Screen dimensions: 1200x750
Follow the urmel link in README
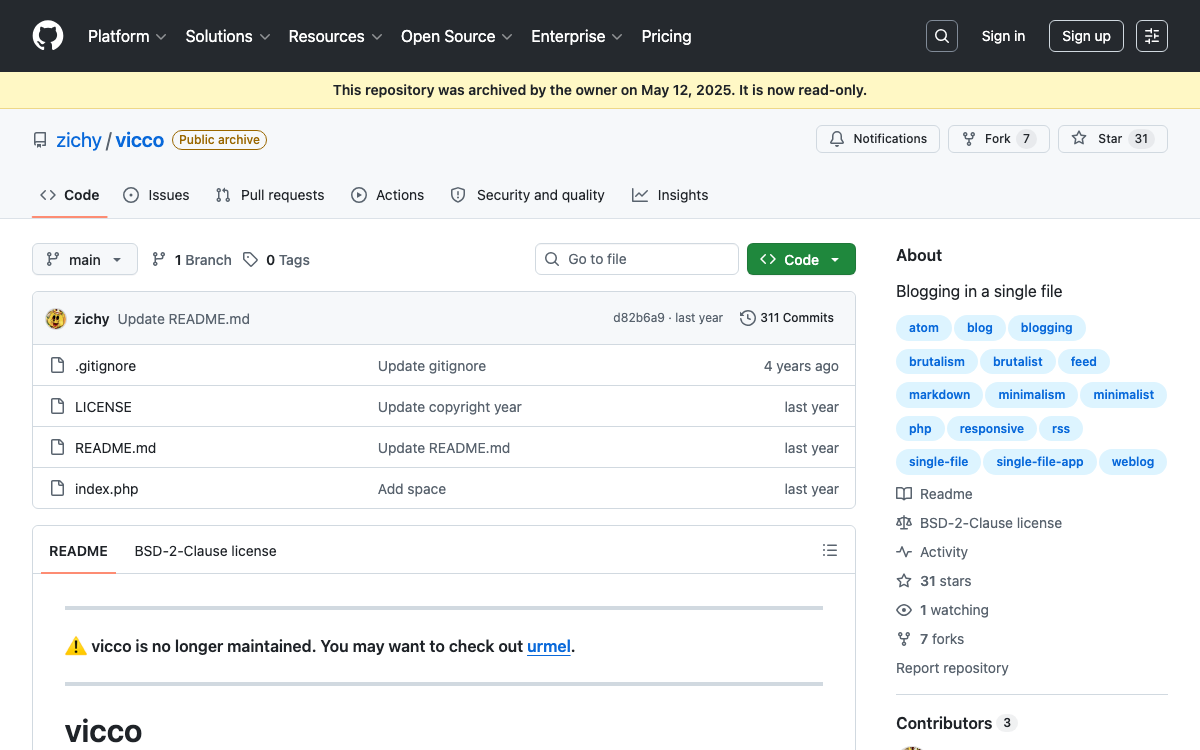(x=549, y=646)
